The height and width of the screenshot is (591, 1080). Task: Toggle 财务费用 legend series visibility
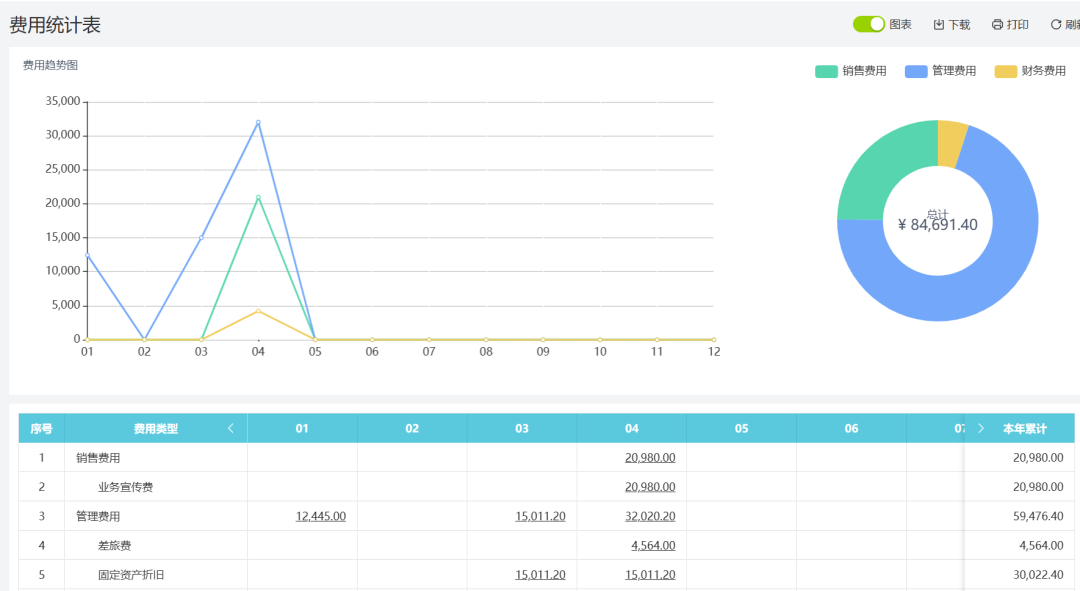pyautogui.click(x=1030, y=71)
